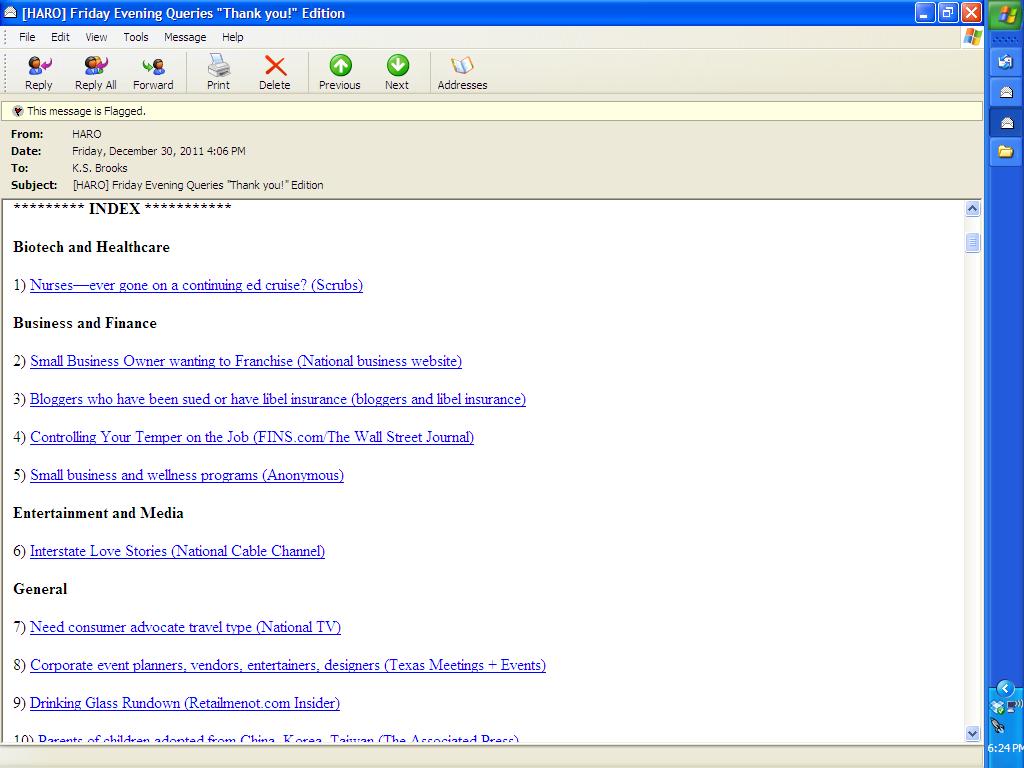Forward this HARO message
1024x768 pixels.
153,72
